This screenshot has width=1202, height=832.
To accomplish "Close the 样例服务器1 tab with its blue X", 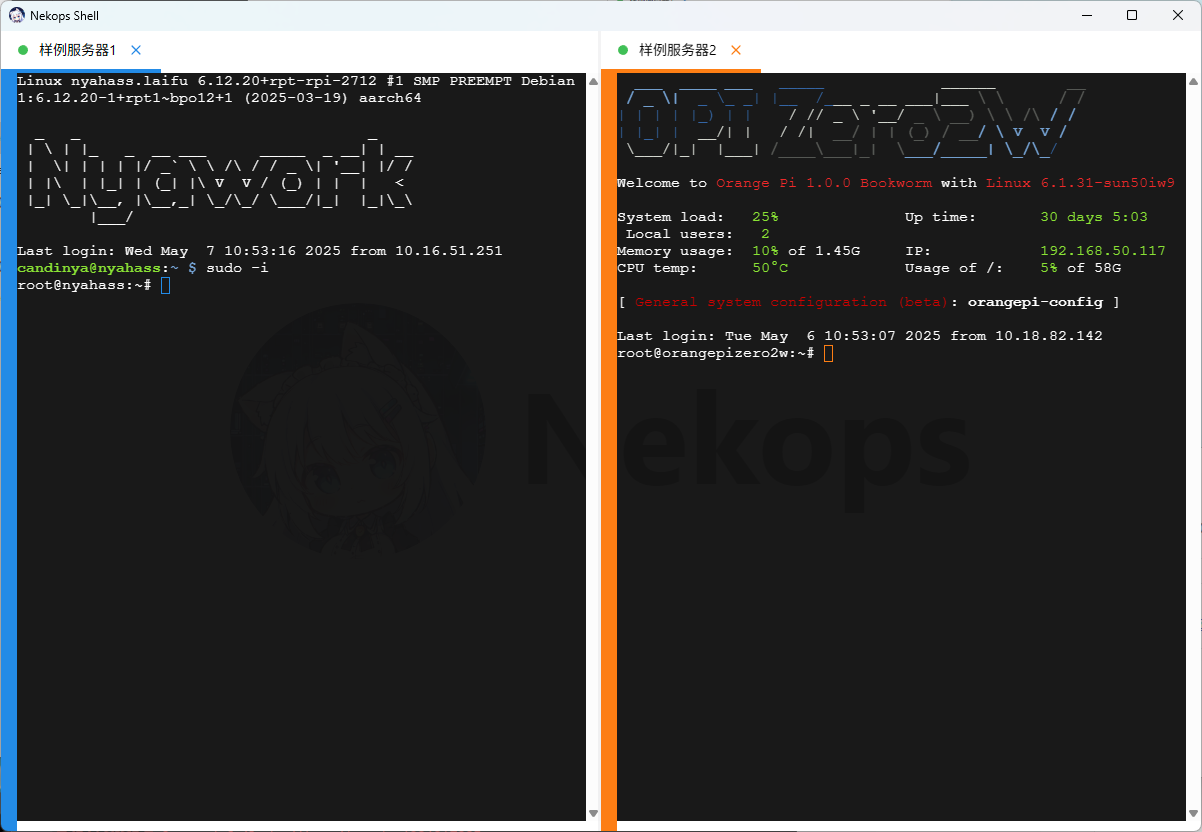I will coord(136,50).
